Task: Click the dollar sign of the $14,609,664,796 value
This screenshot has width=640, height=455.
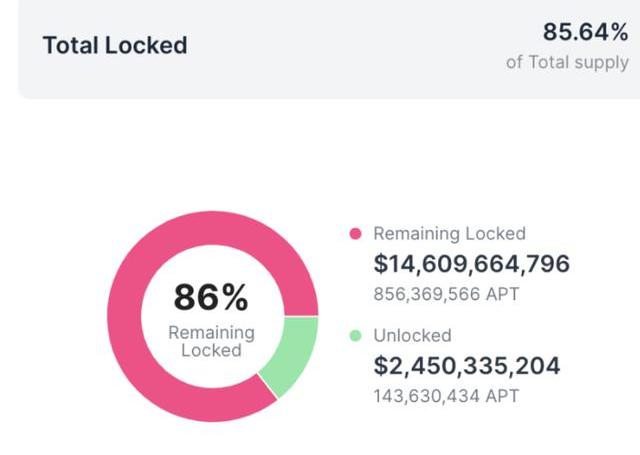Action: tap(380, 264)
